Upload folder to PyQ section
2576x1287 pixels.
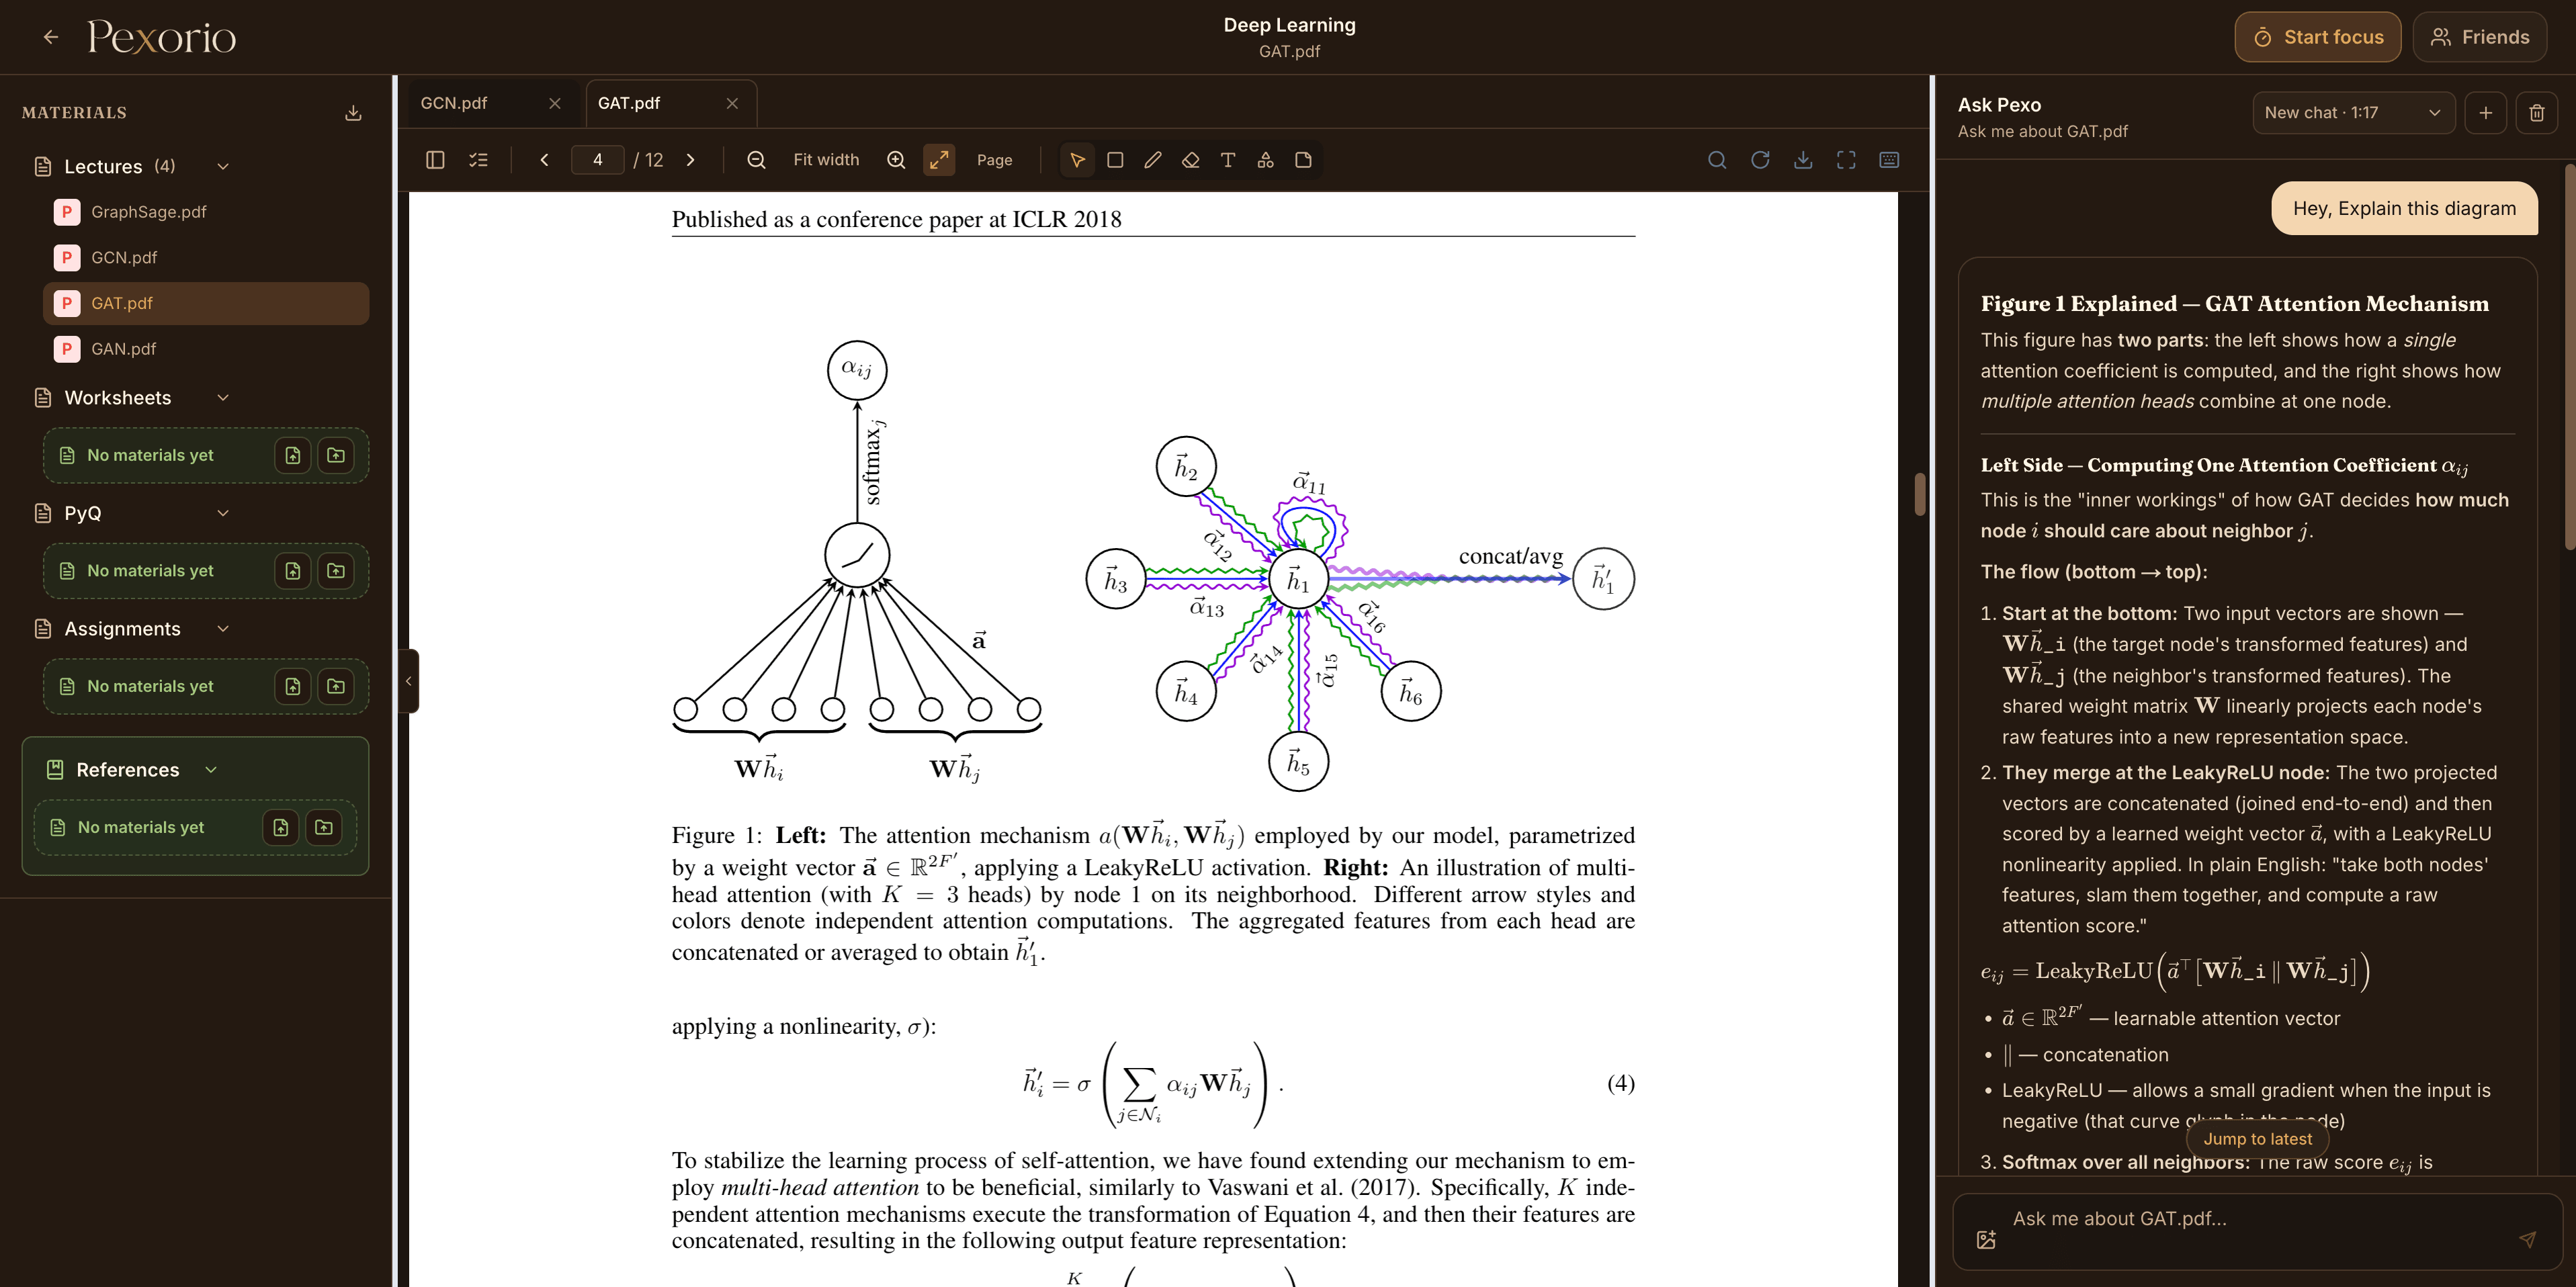click(x=336, y=571)
